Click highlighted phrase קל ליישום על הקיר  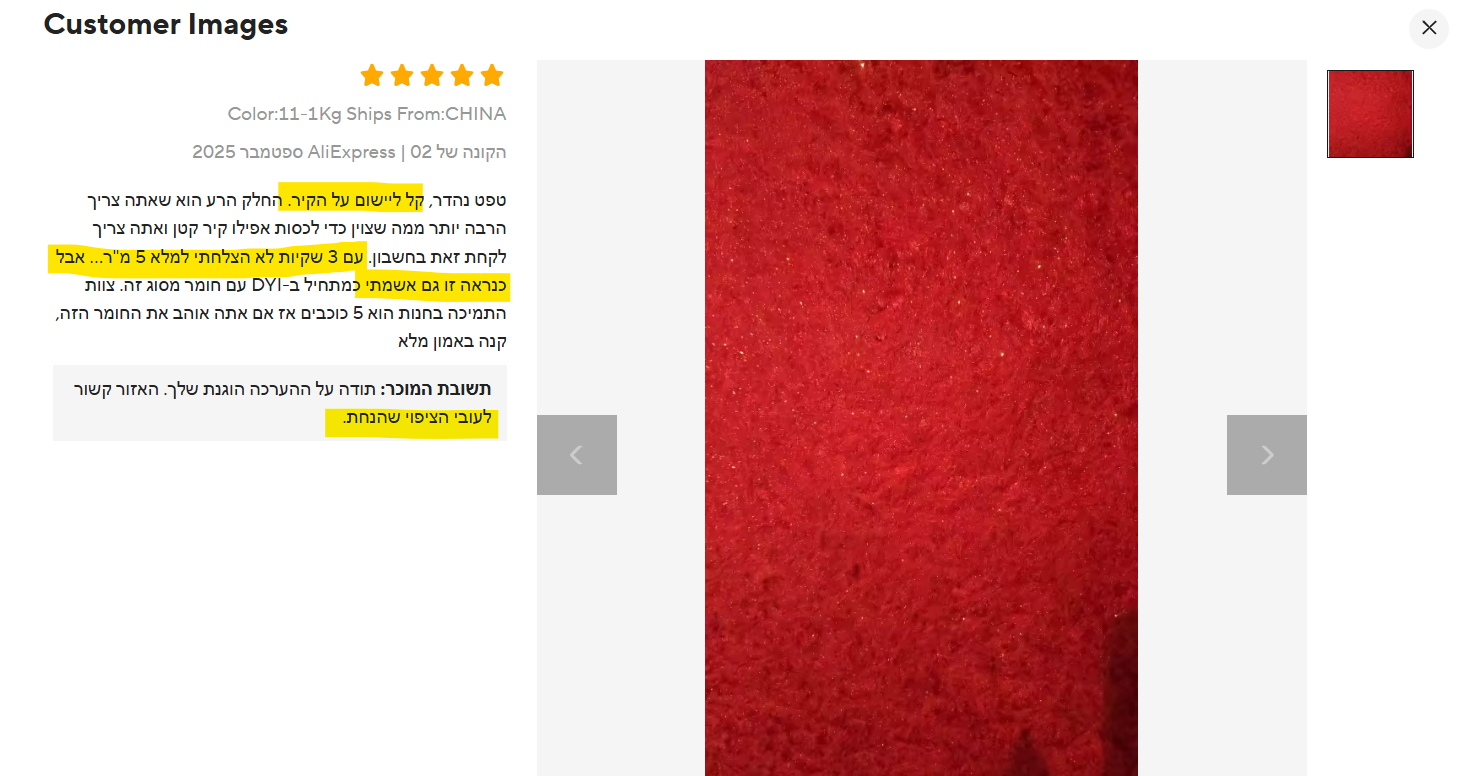point(351,199)
